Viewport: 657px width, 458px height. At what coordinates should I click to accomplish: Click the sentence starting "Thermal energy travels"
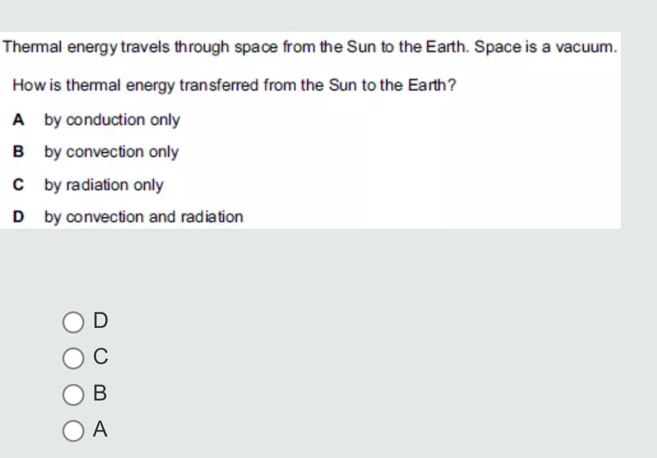(309, 47)
